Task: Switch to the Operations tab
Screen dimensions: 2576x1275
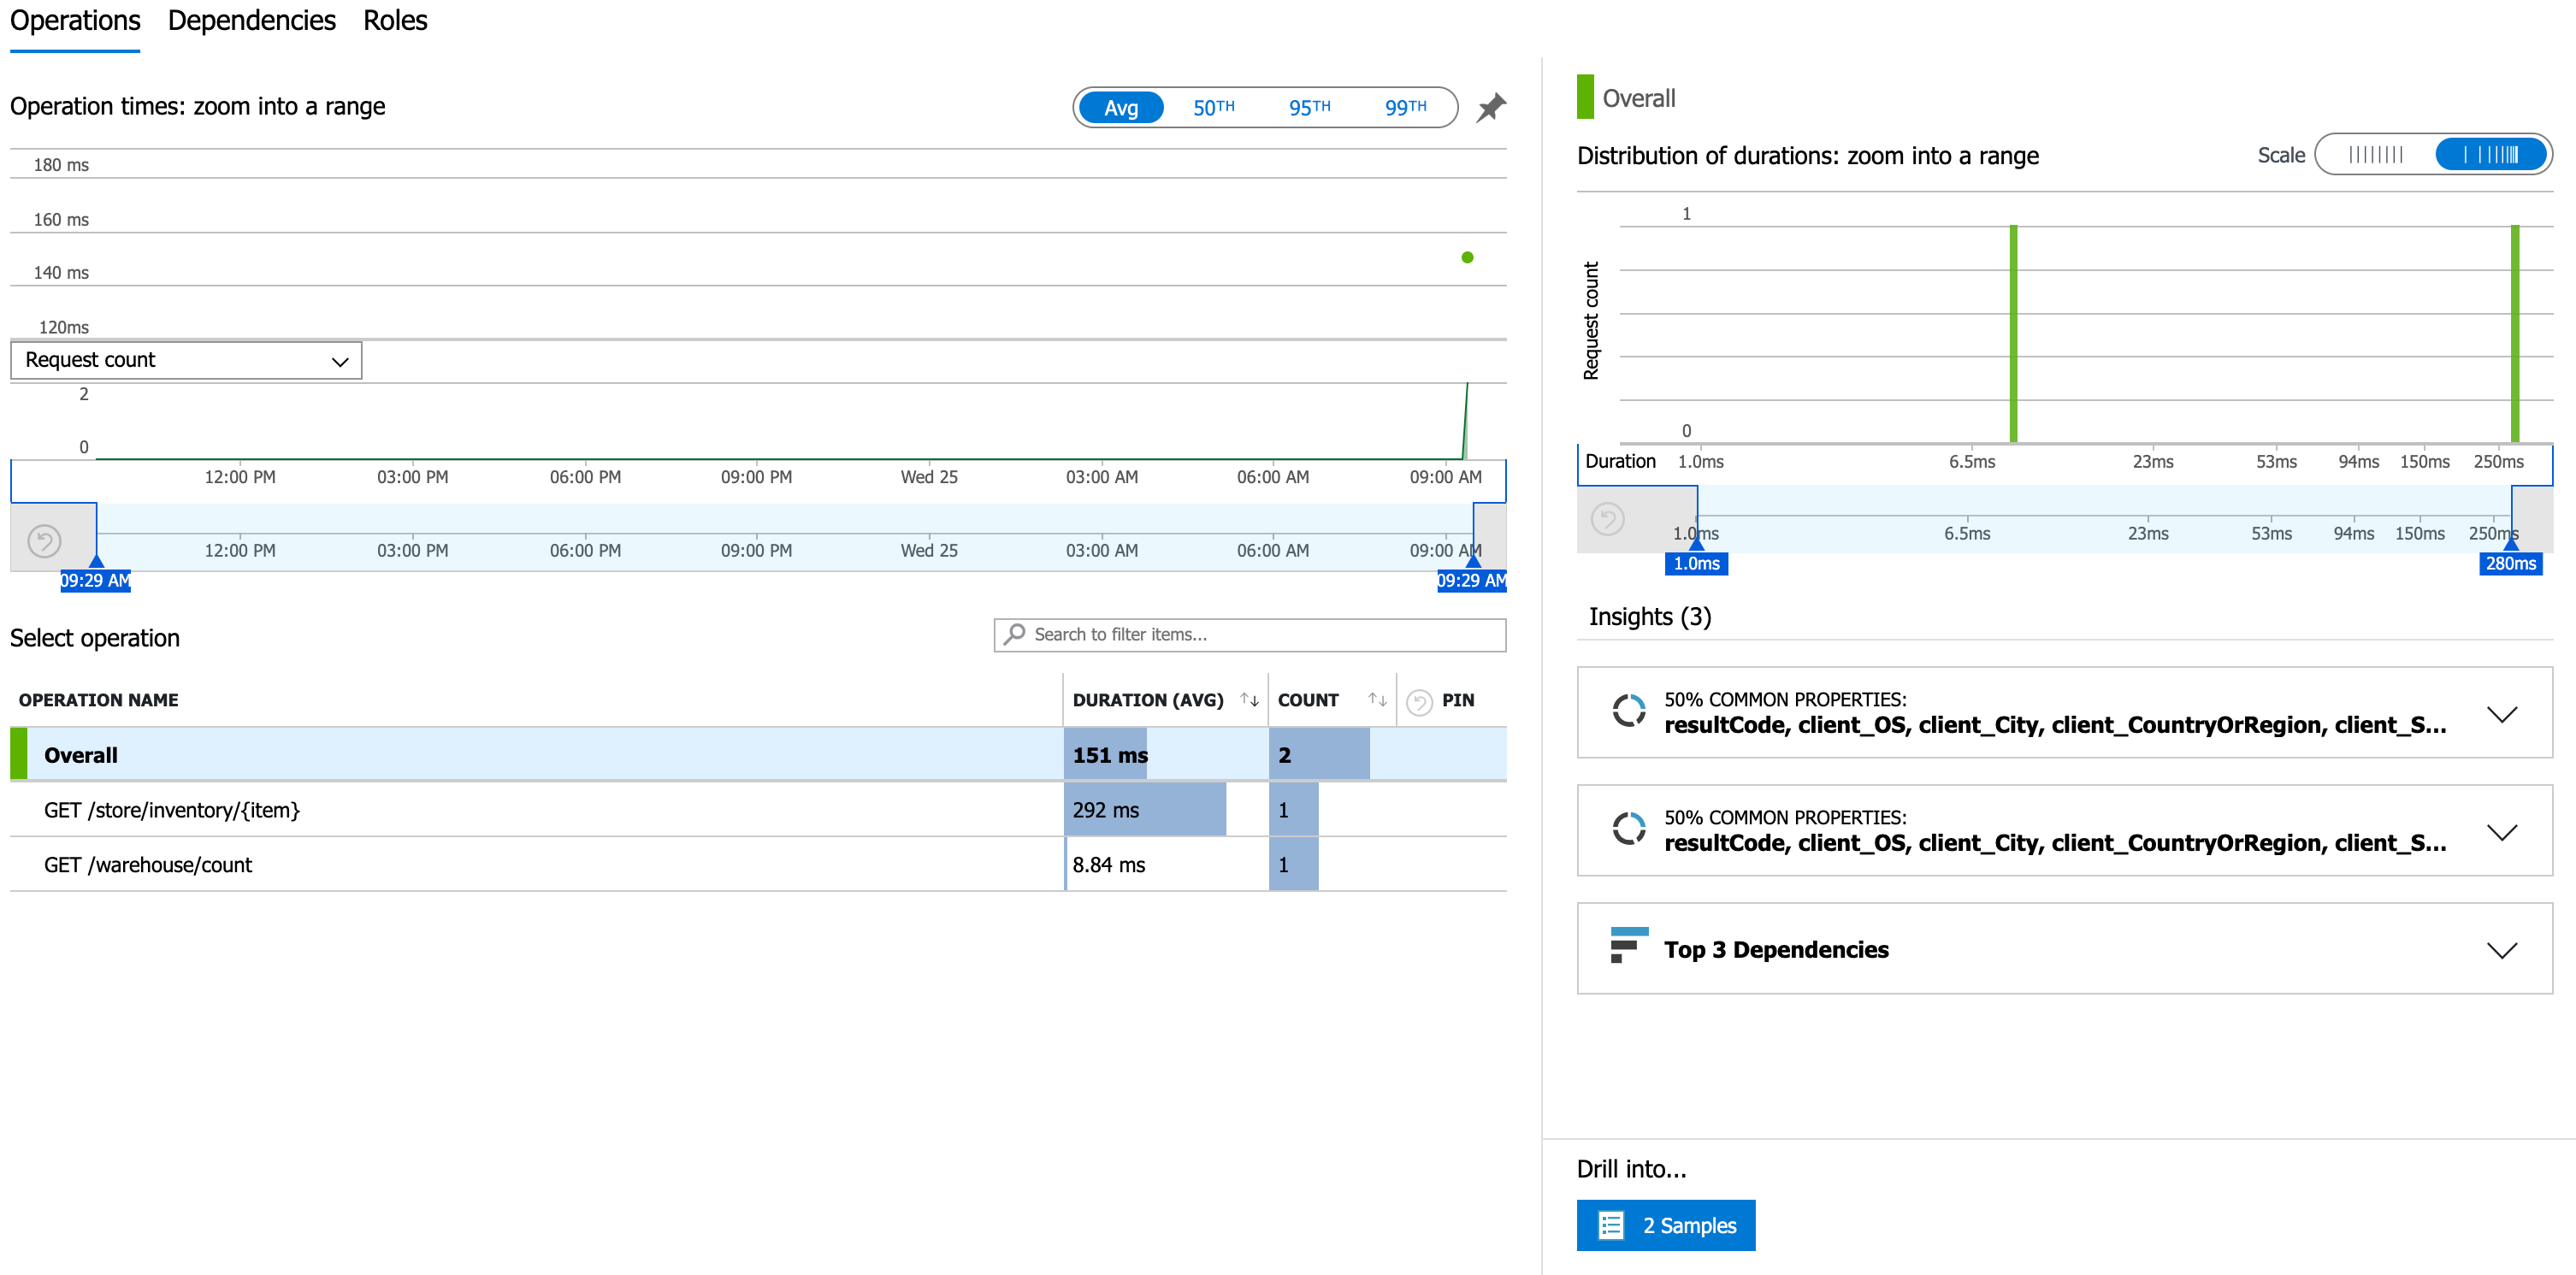Action: pos(75,21)
